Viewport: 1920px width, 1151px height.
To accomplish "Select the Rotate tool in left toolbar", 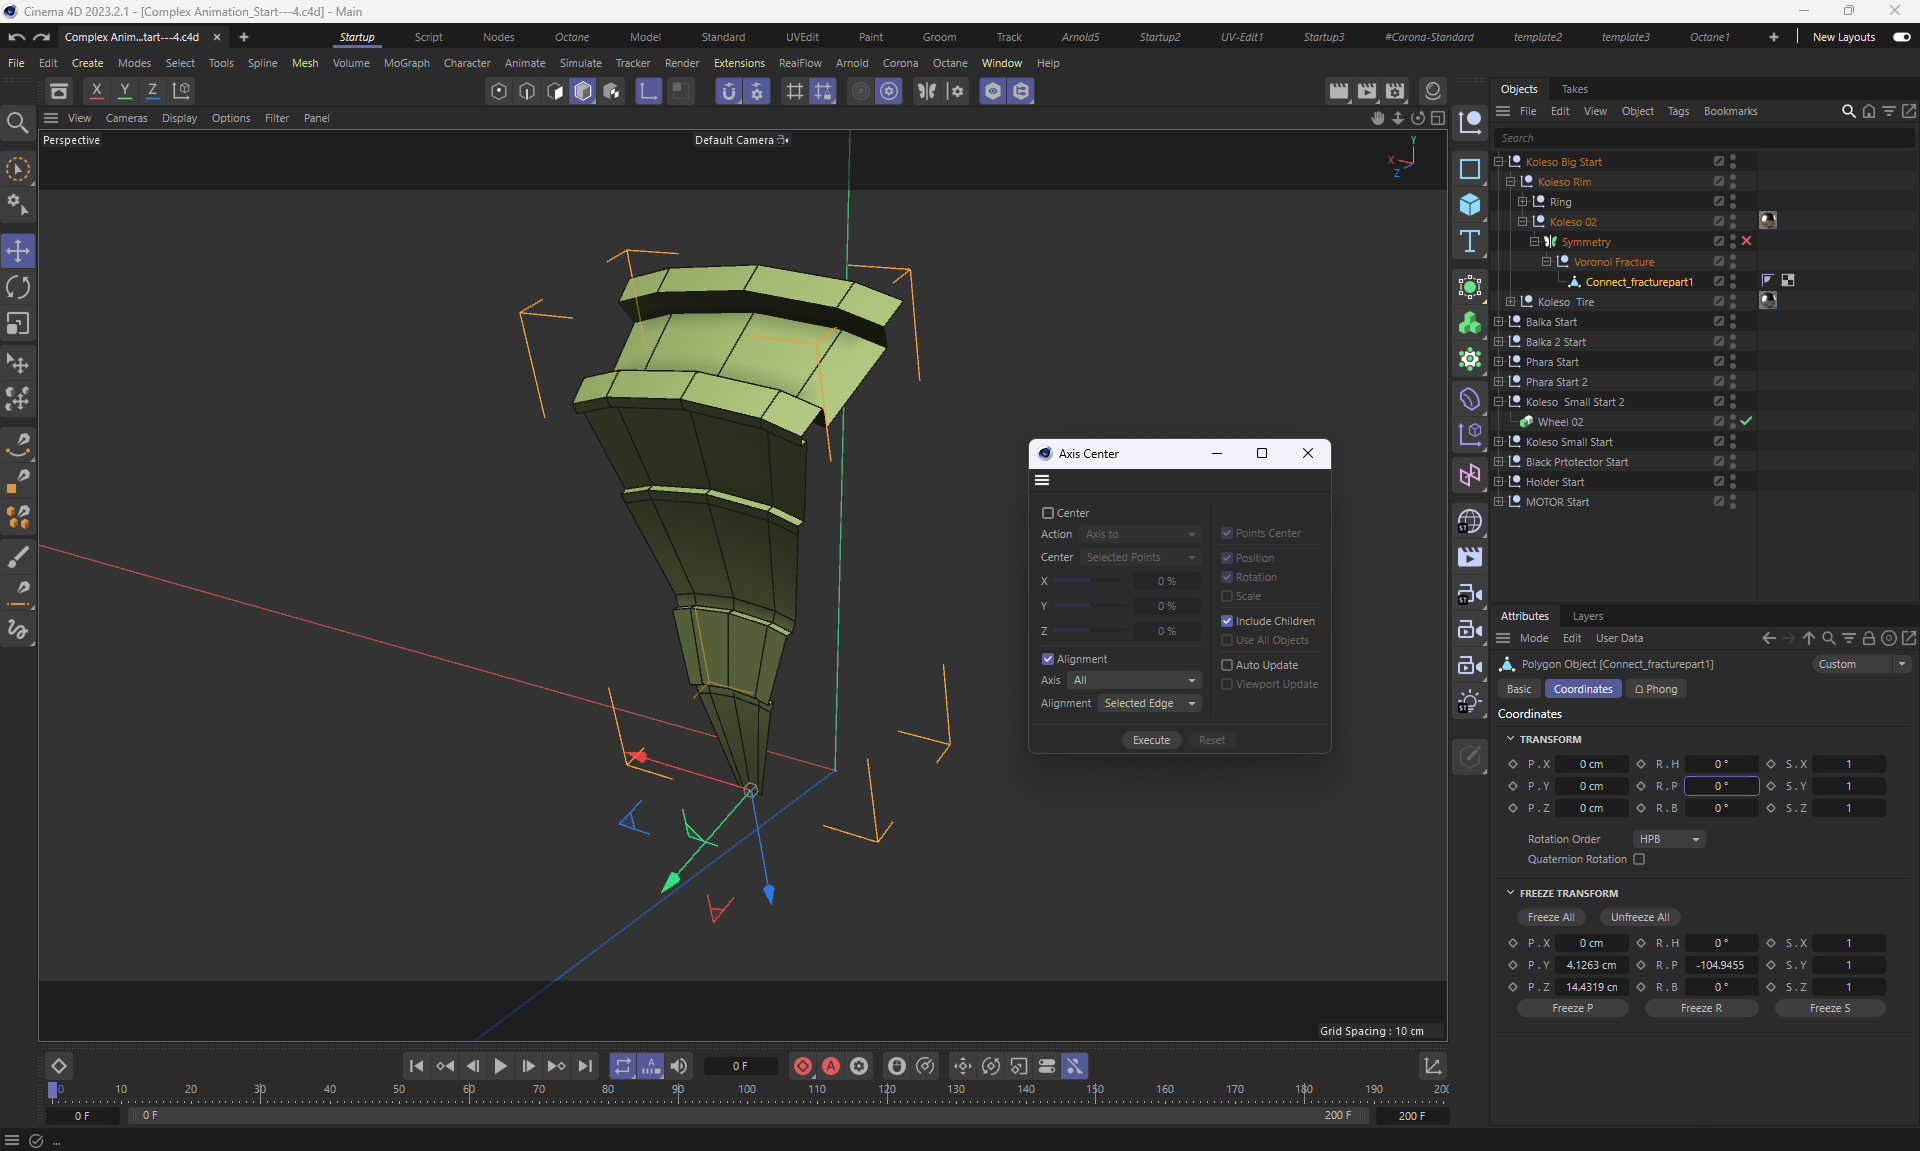I will point(18,288).
